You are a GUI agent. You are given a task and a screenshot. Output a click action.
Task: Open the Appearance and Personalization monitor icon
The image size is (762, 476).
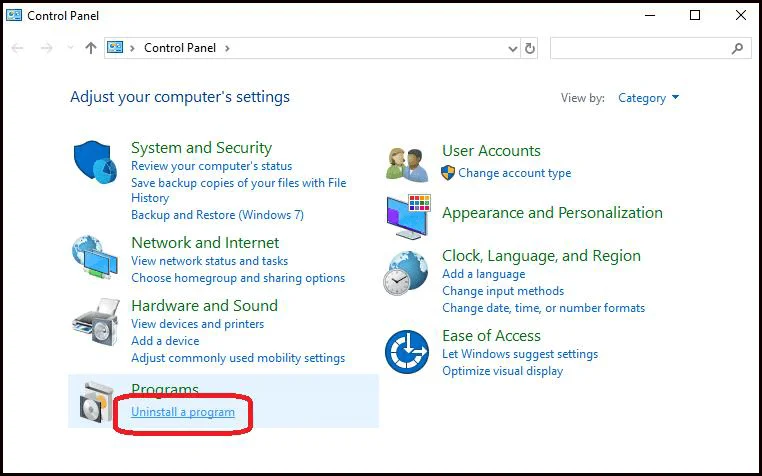(x=409, y=217)
